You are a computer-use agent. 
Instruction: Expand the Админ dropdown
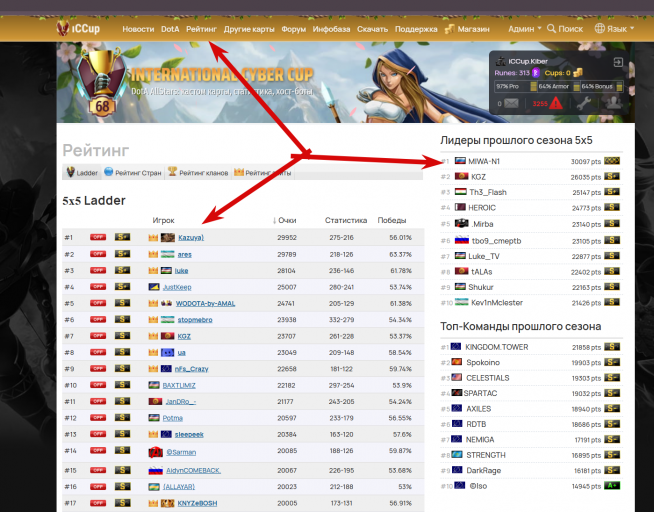[x=524, y=29]
